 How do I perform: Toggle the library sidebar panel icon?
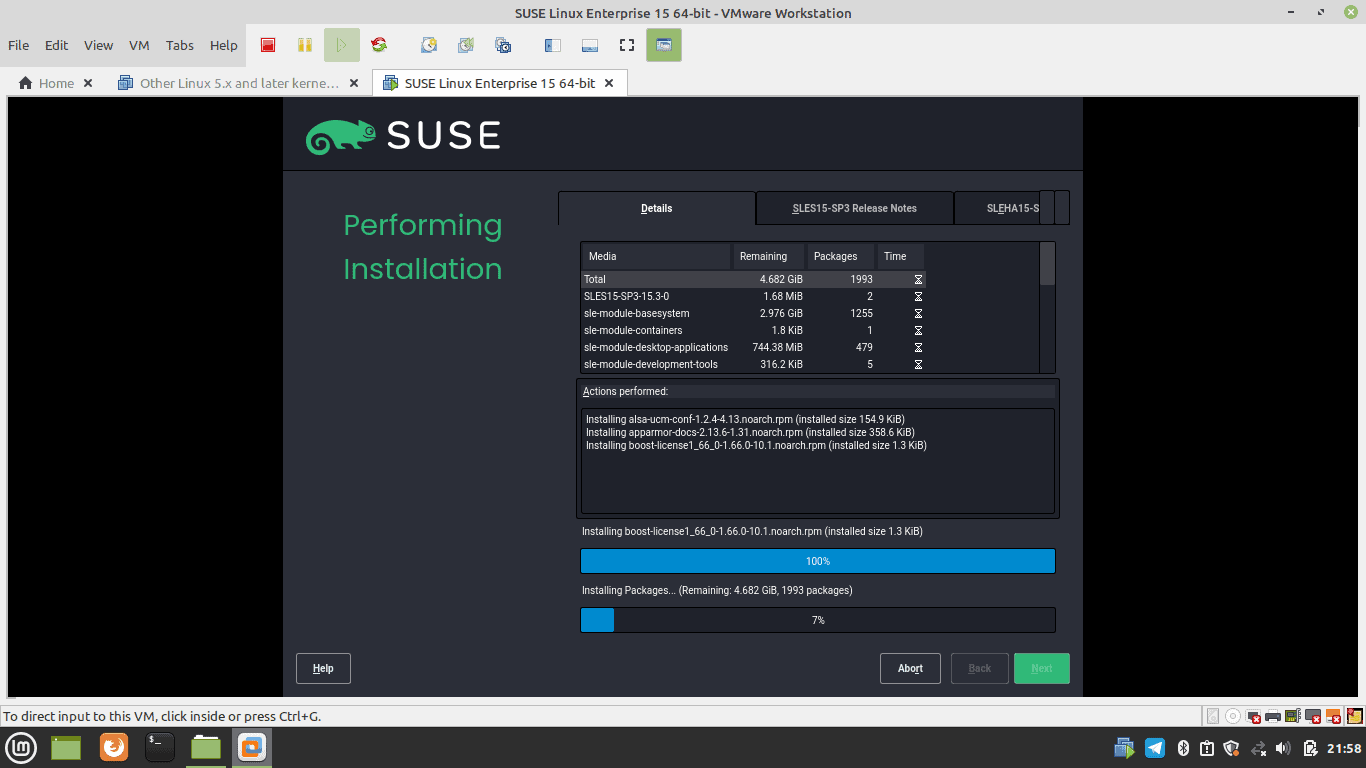coord(552,45)
